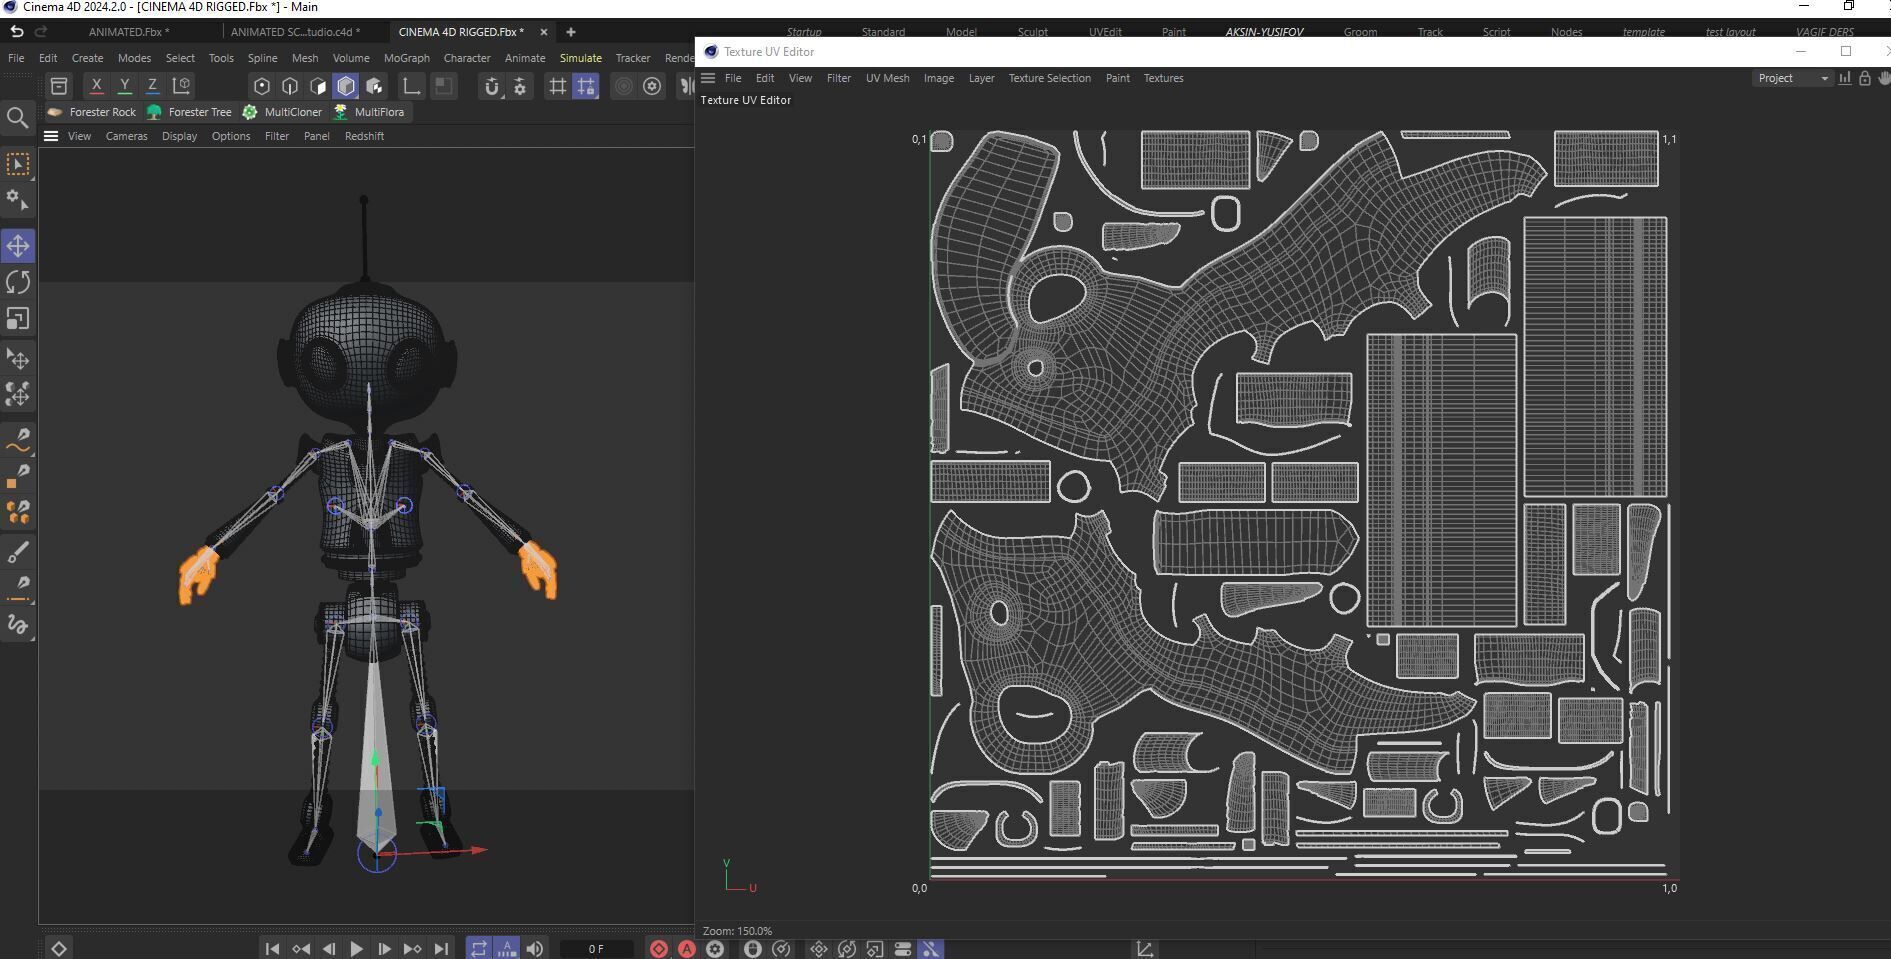
Task: Switch to Edges mode icon
Action: [x=290, y=86]
